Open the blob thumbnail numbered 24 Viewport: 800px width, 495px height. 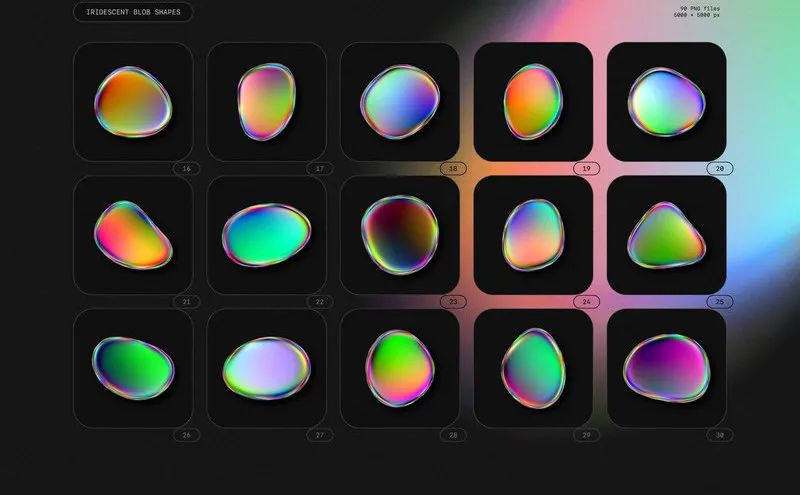pyautogui.click(x=532, y=235)
